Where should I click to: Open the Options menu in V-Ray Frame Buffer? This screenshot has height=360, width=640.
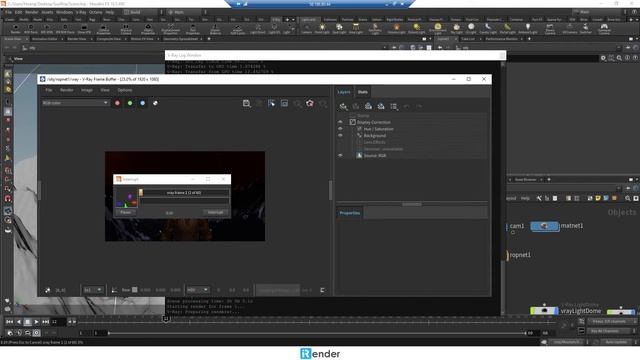(125, 90)
